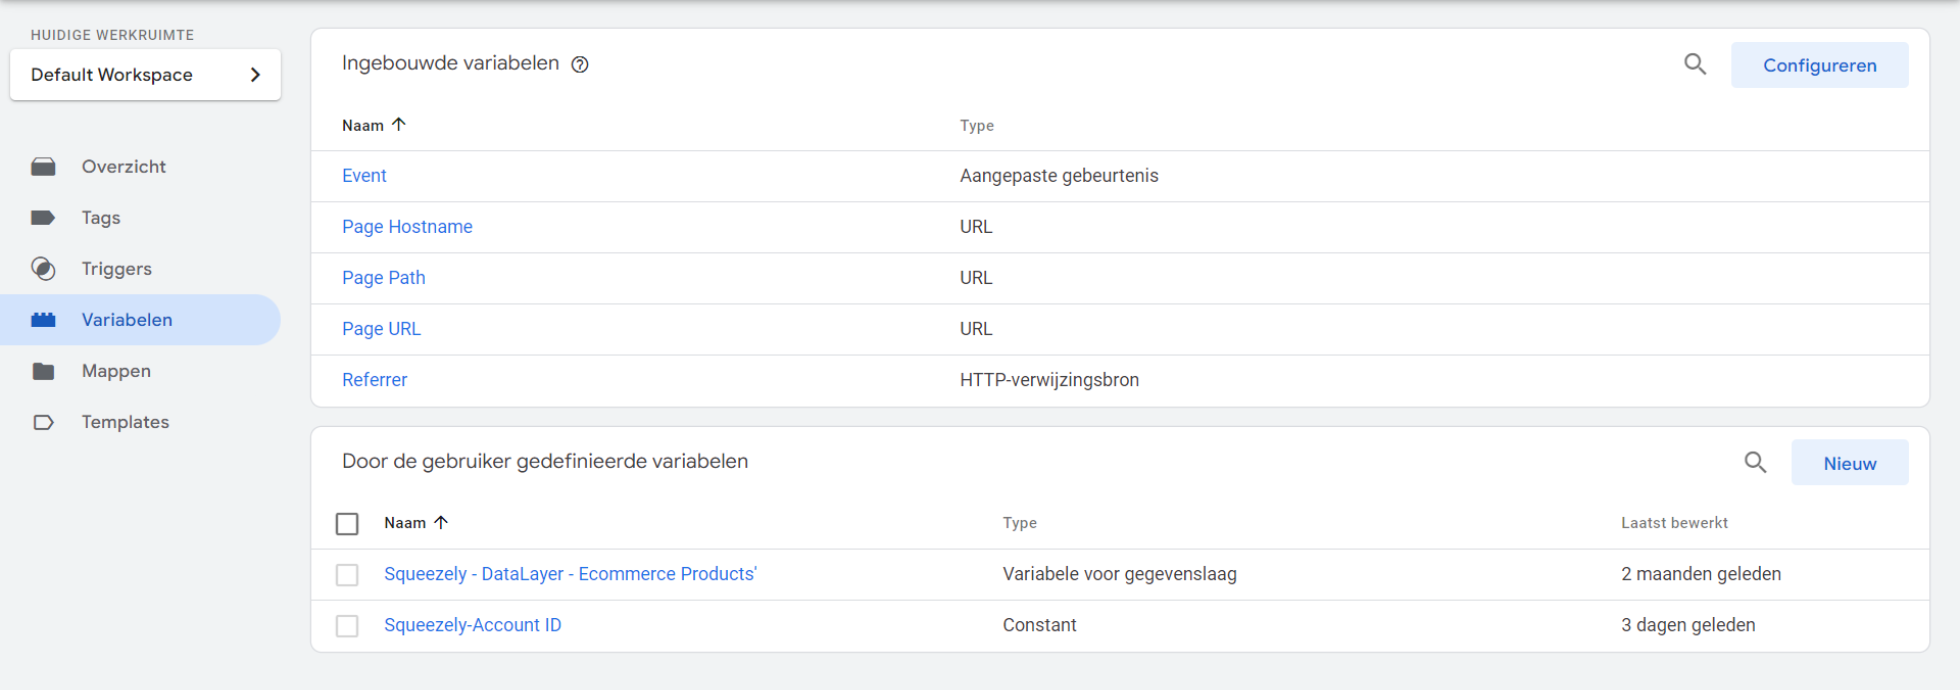The width and height of the screenshot is (1960, 690).
Task: Click the Tags label icon
Action: coord(43,218)
